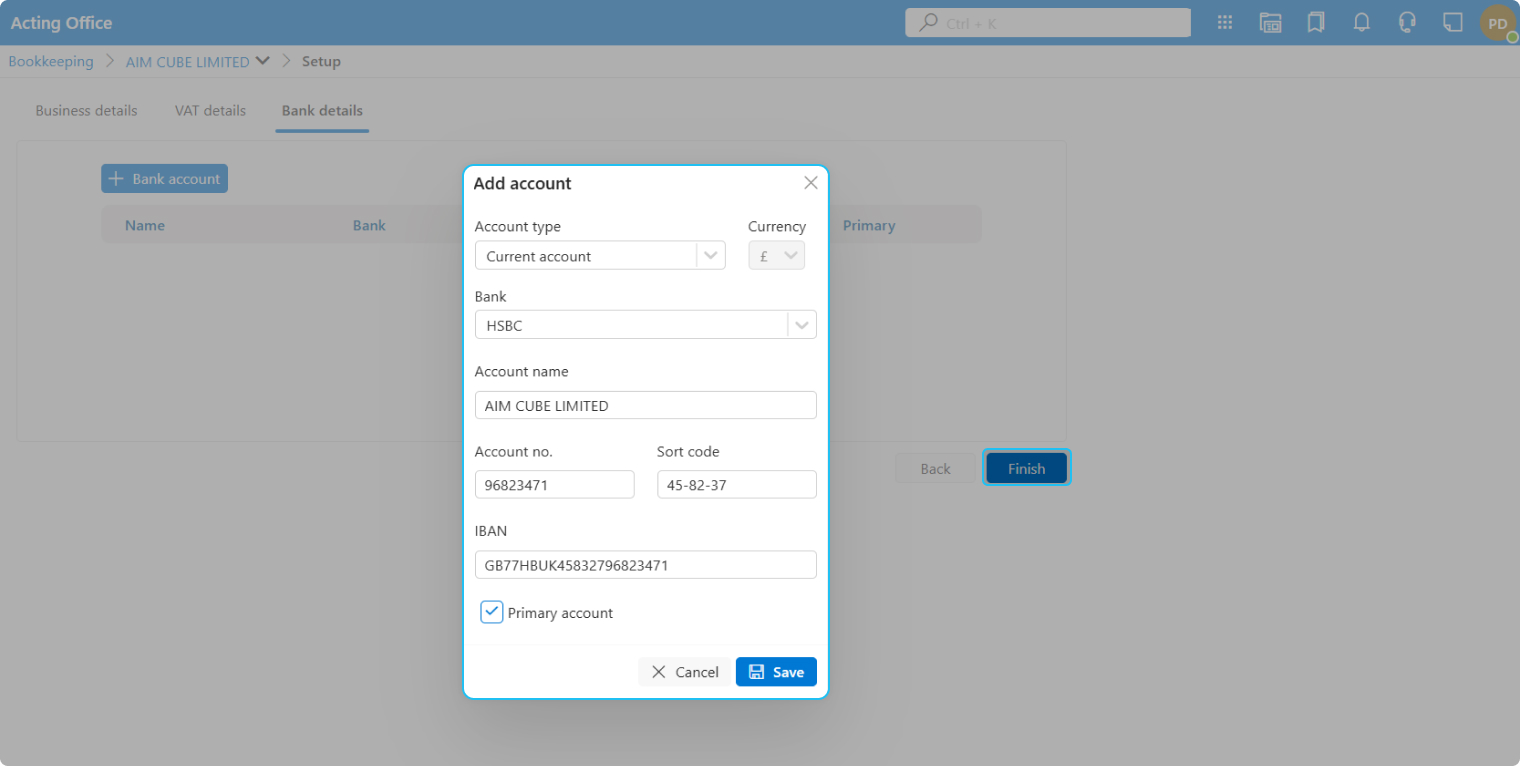Open the Currency dropdown
1520x766 pixels.
tap(777, 256)
